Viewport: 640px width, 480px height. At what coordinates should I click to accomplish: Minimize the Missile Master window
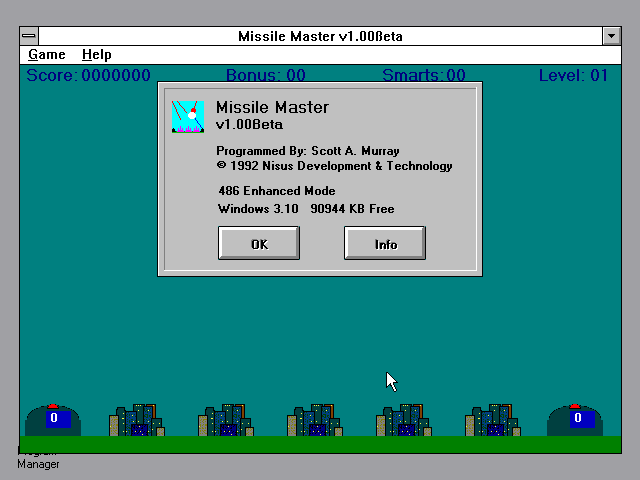tap(611, 36)
